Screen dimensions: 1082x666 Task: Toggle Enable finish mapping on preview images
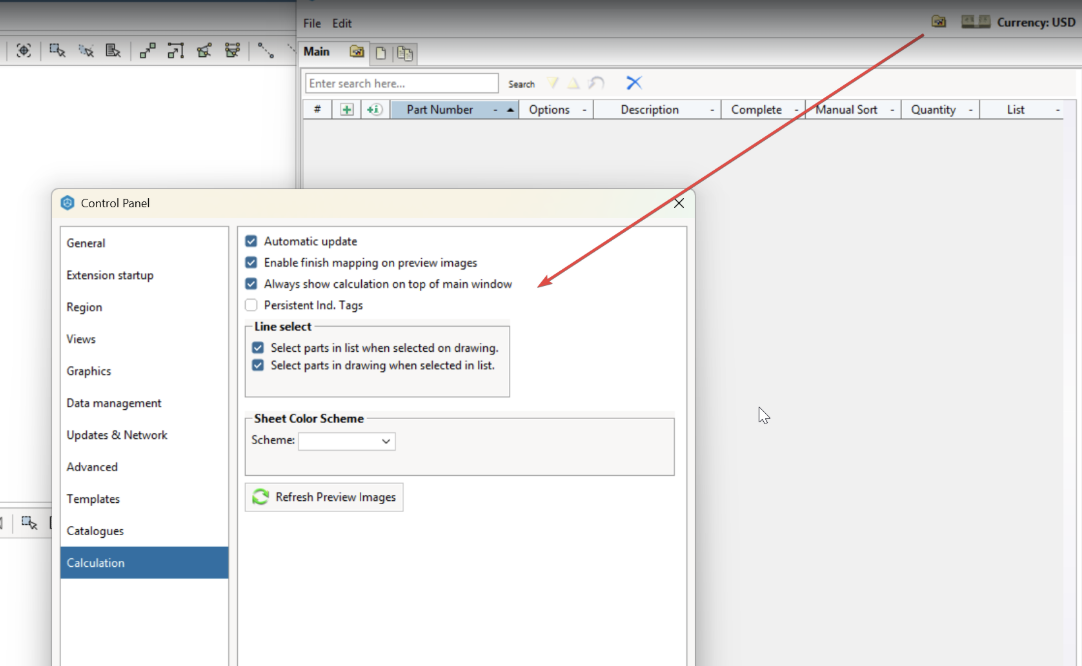pyautogui.click(x=251, y=262)
